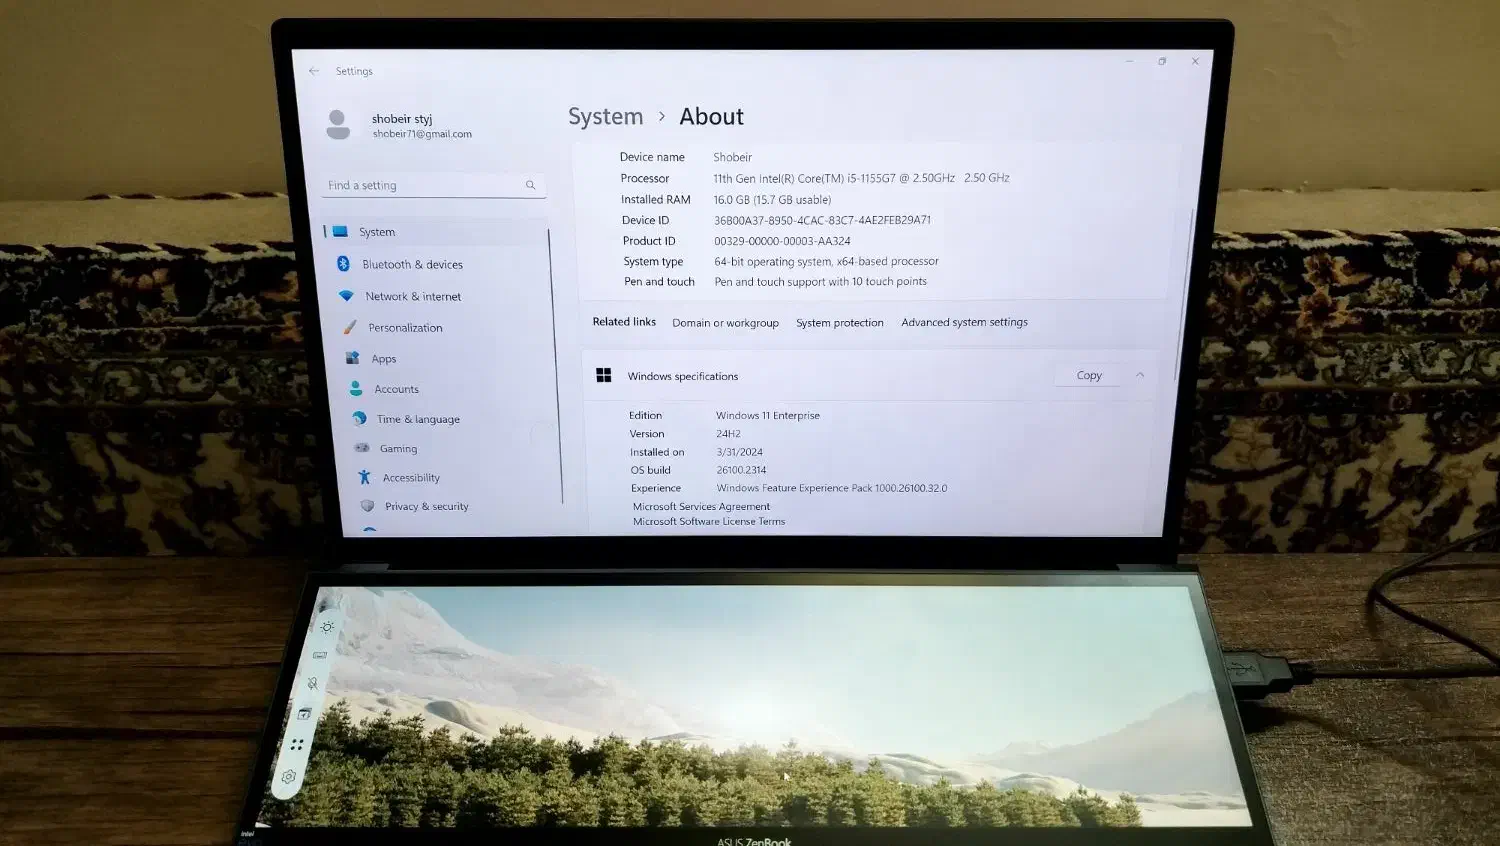
Task: Open Time & language settings
Action: pyautogui.click(x=417, y=419)
